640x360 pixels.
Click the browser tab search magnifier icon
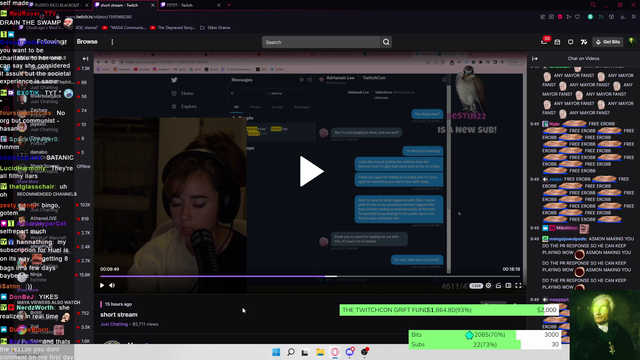pos(593,5)
